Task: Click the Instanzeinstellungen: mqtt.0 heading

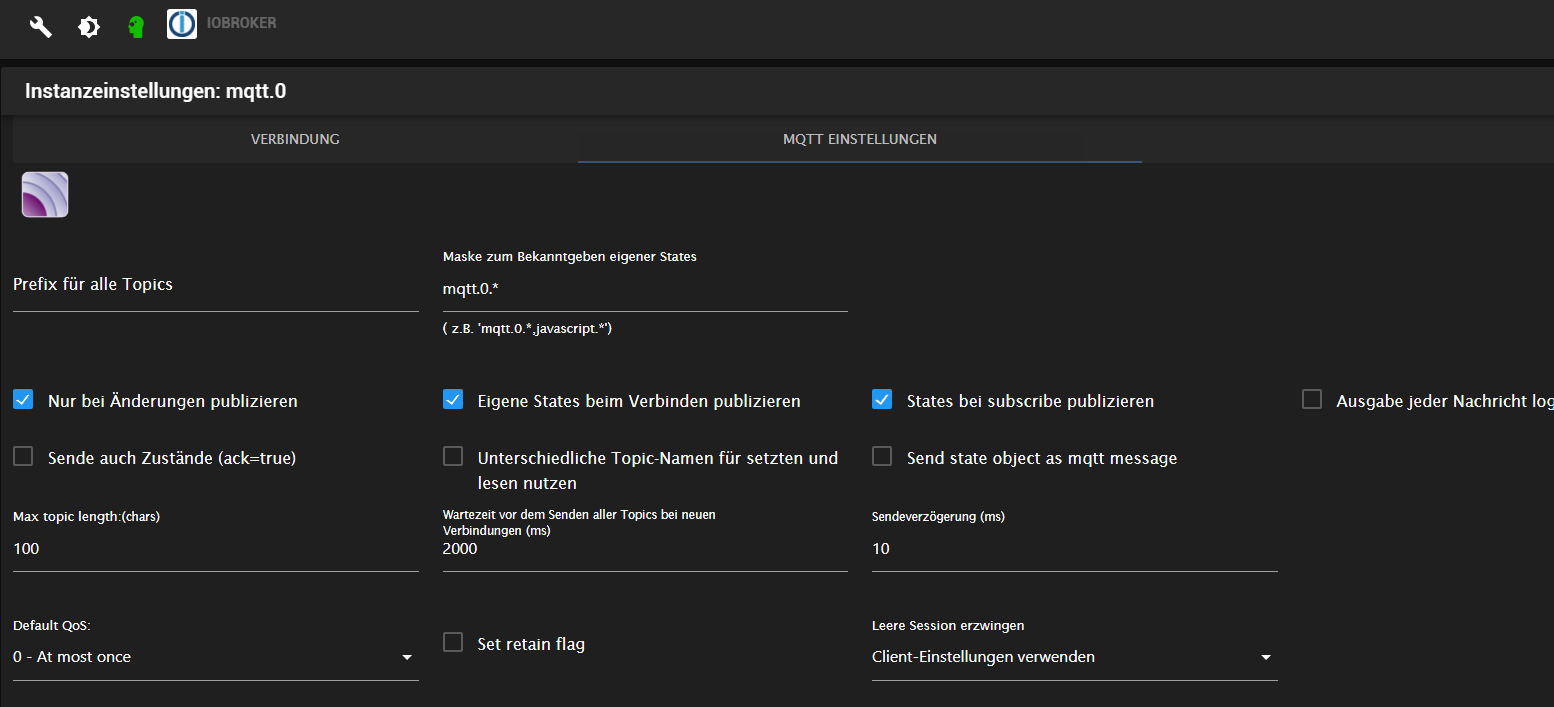Action: (x=156, y=91)
